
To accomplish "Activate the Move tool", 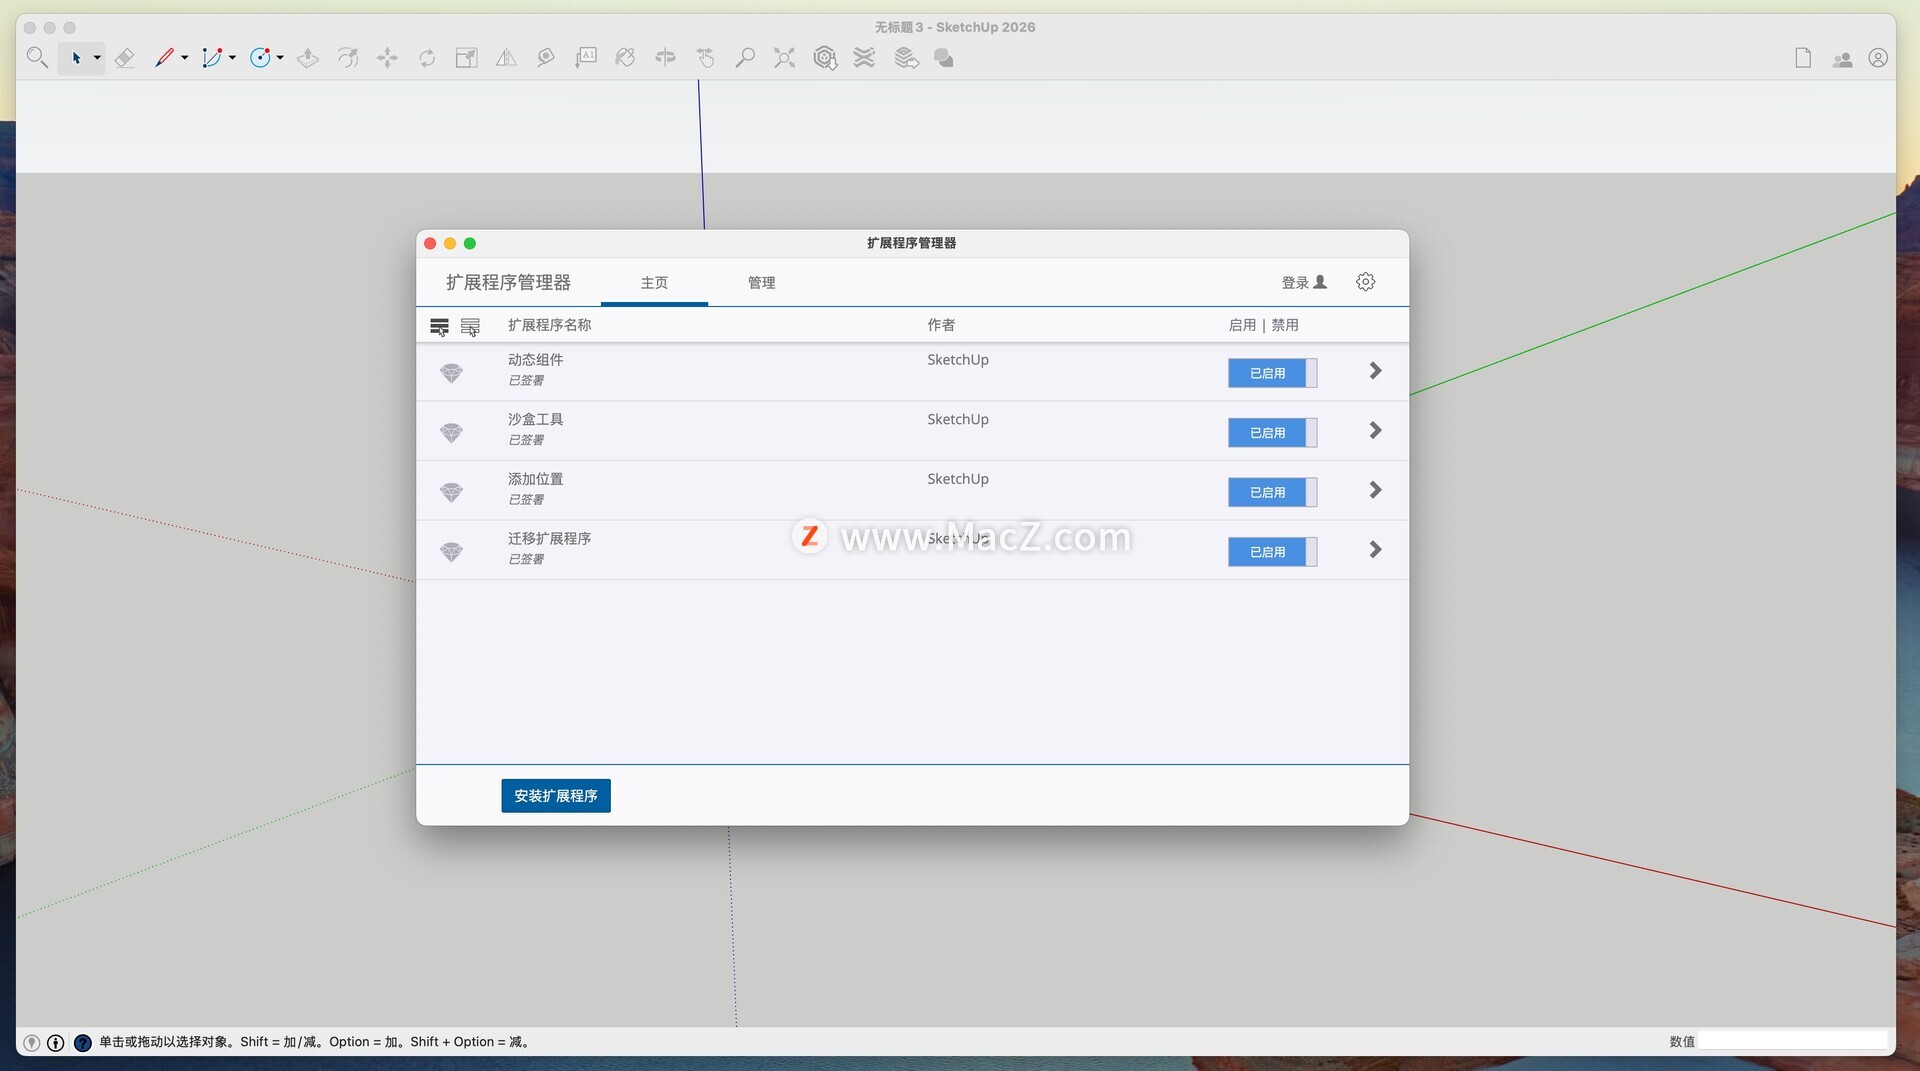I will click(387, 58).
